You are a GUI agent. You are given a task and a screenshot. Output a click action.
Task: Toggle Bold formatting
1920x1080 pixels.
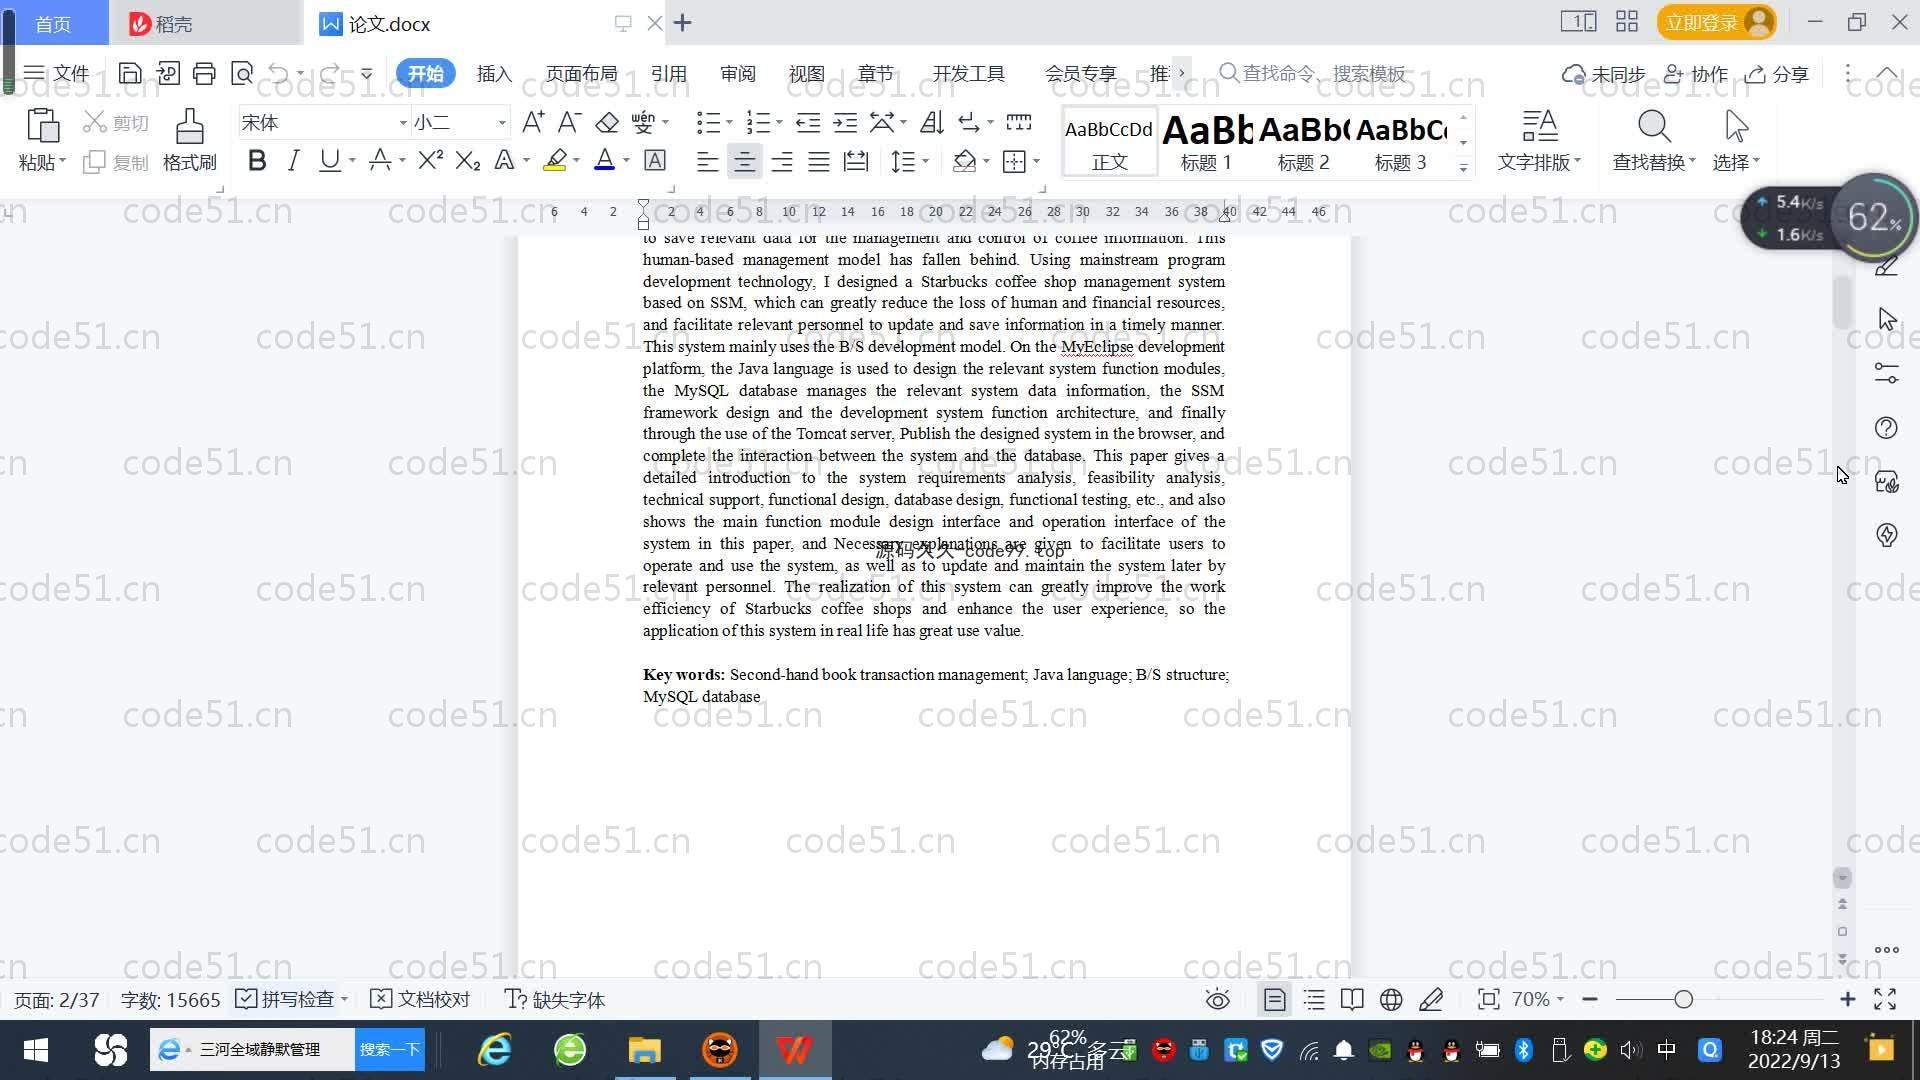pyautogui.click(x=257, y=160)
